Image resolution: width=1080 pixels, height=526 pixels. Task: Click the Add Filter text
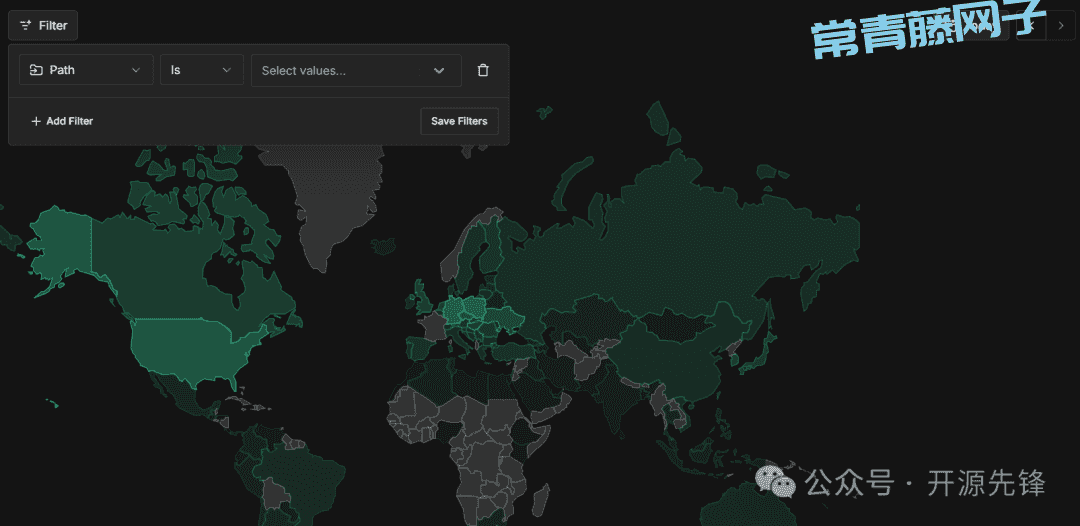pyautogui.click(x=69, y=121)
